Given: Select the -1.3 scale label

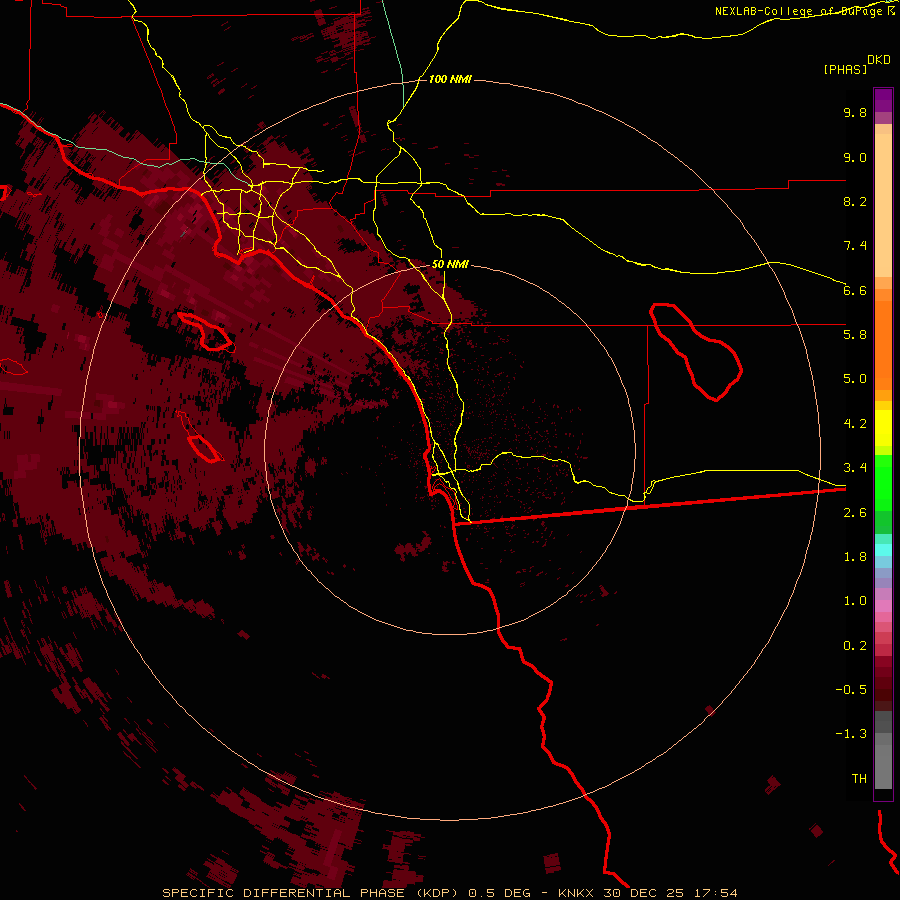Looking at the screenshot, I should (x=851, y=734).
